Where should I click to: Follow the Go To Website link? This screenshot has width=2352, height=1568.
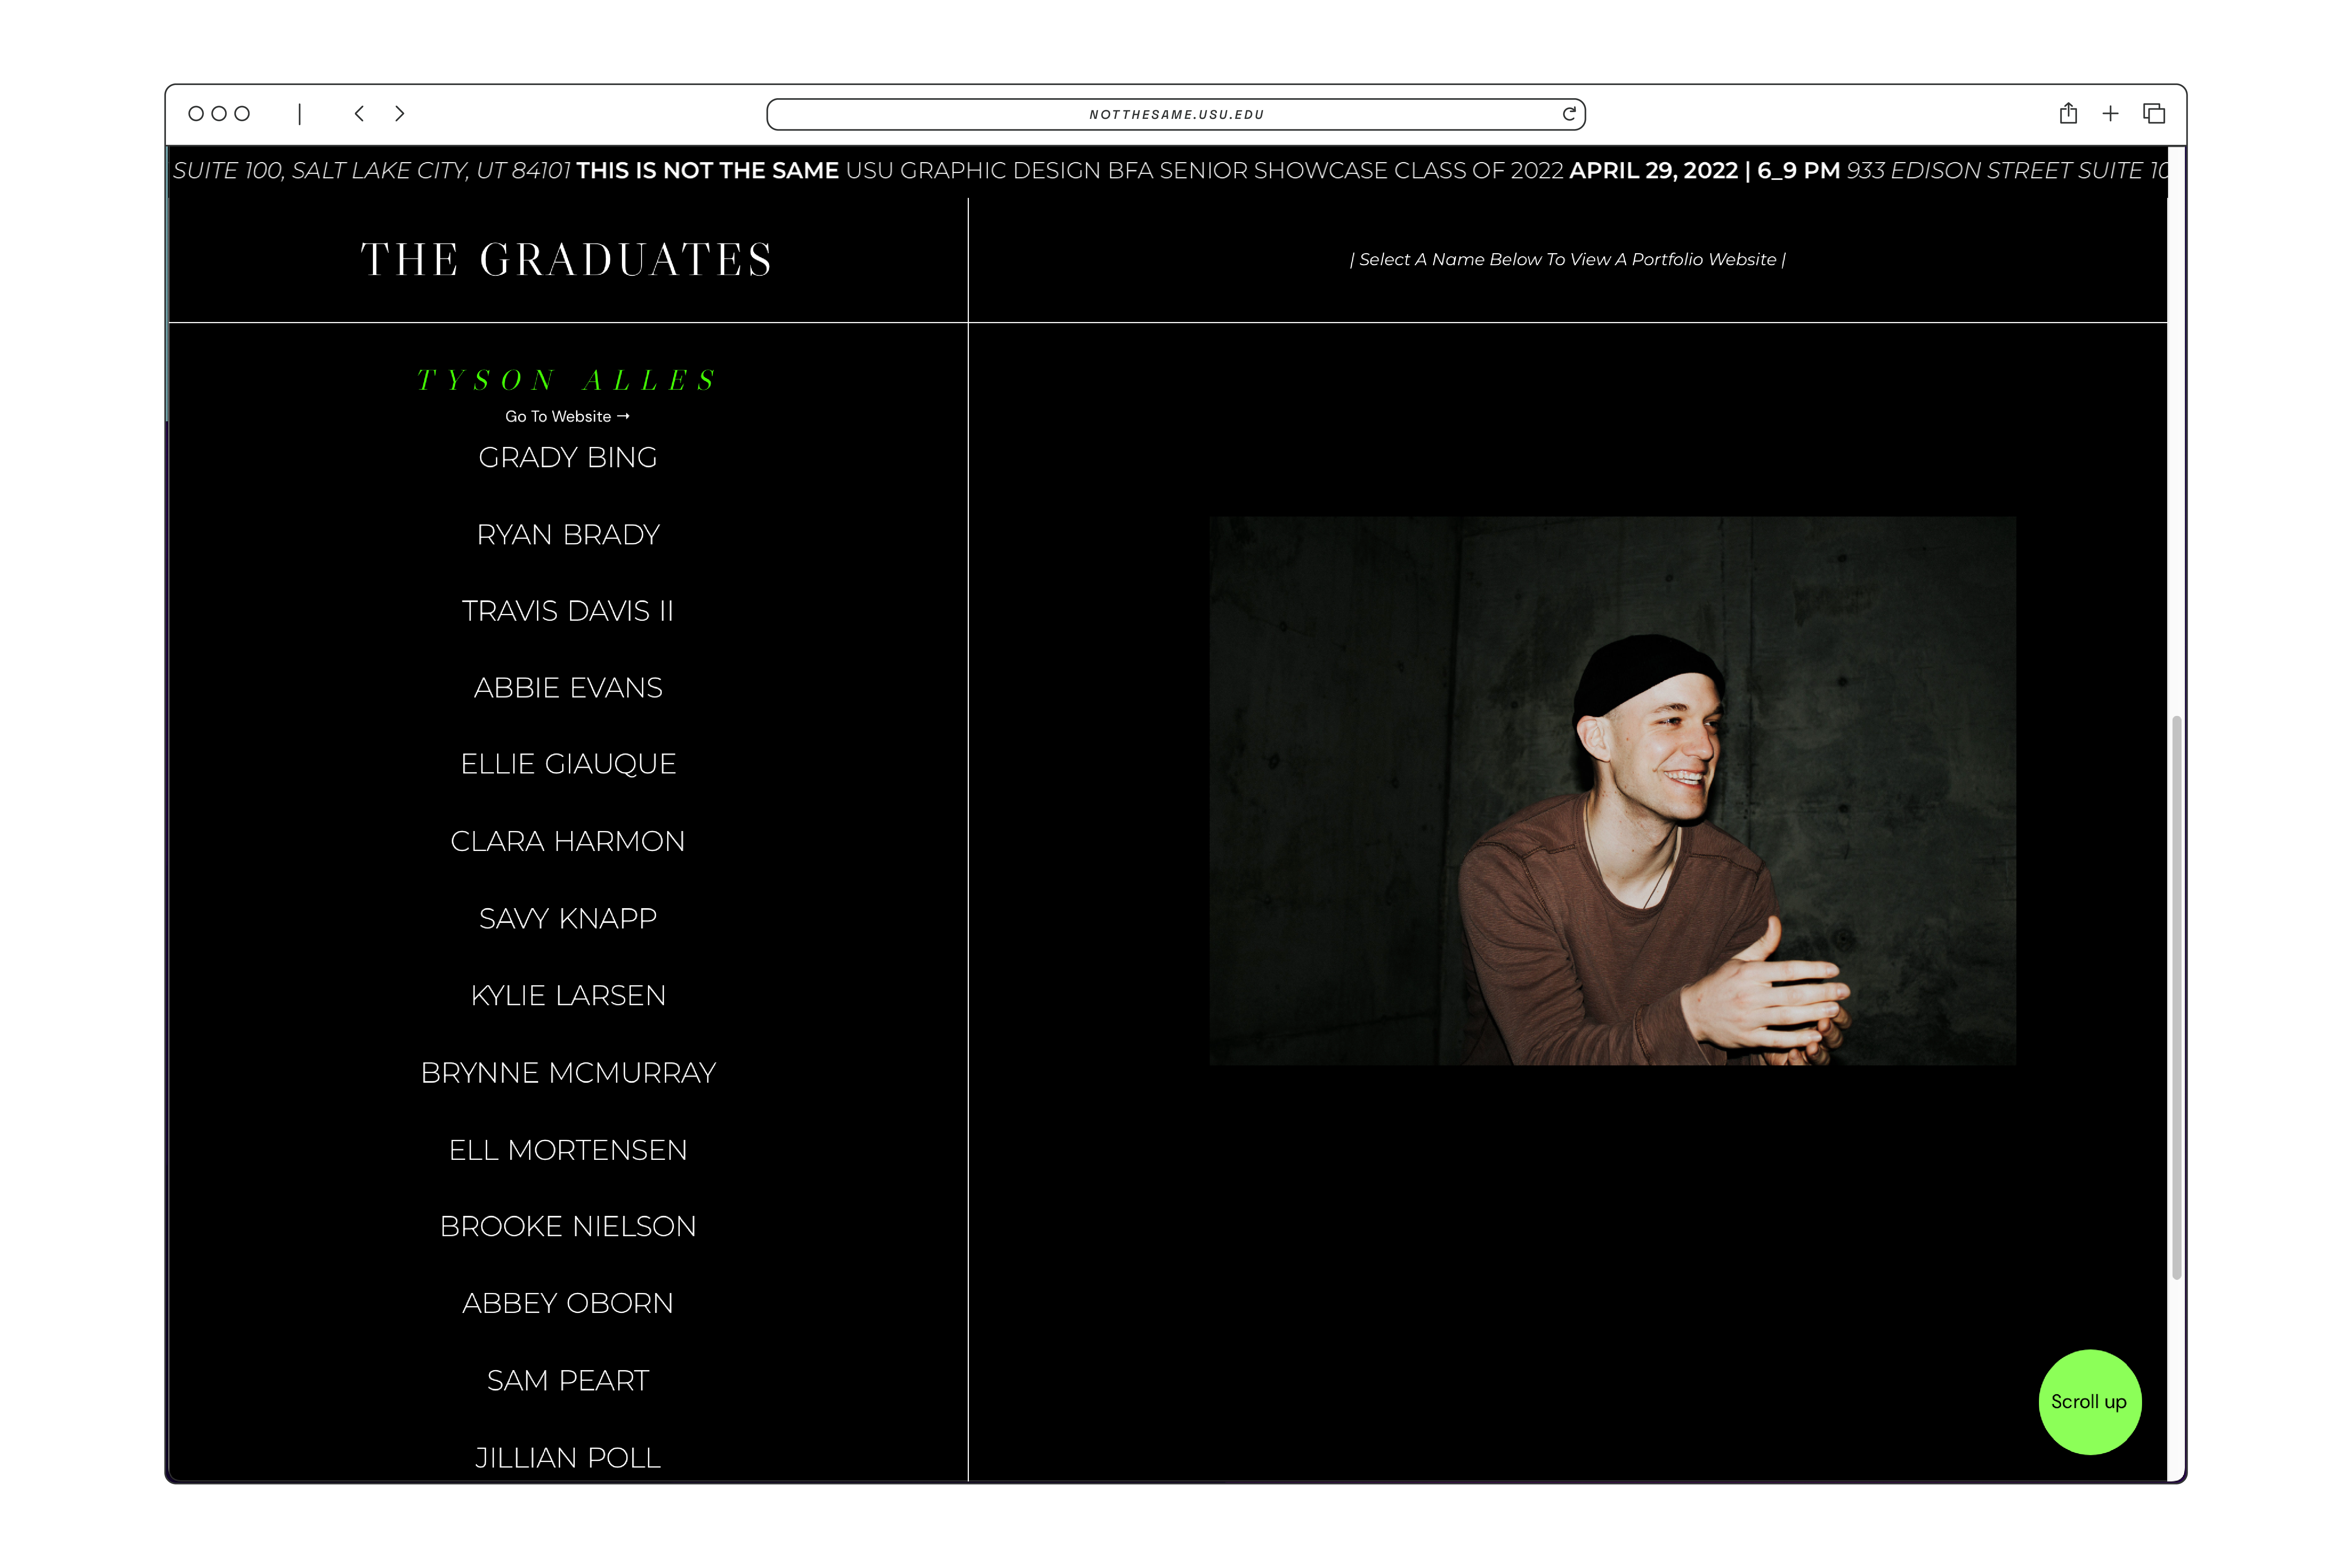click(567, 416)
